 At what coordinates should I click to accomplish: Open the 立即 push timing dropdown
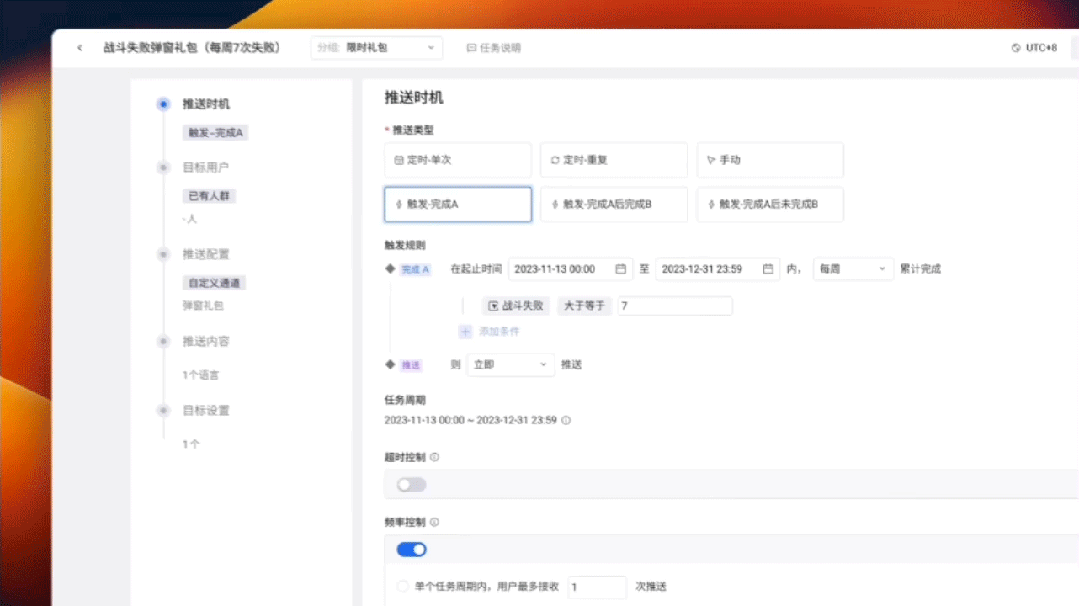coord(510,365)
